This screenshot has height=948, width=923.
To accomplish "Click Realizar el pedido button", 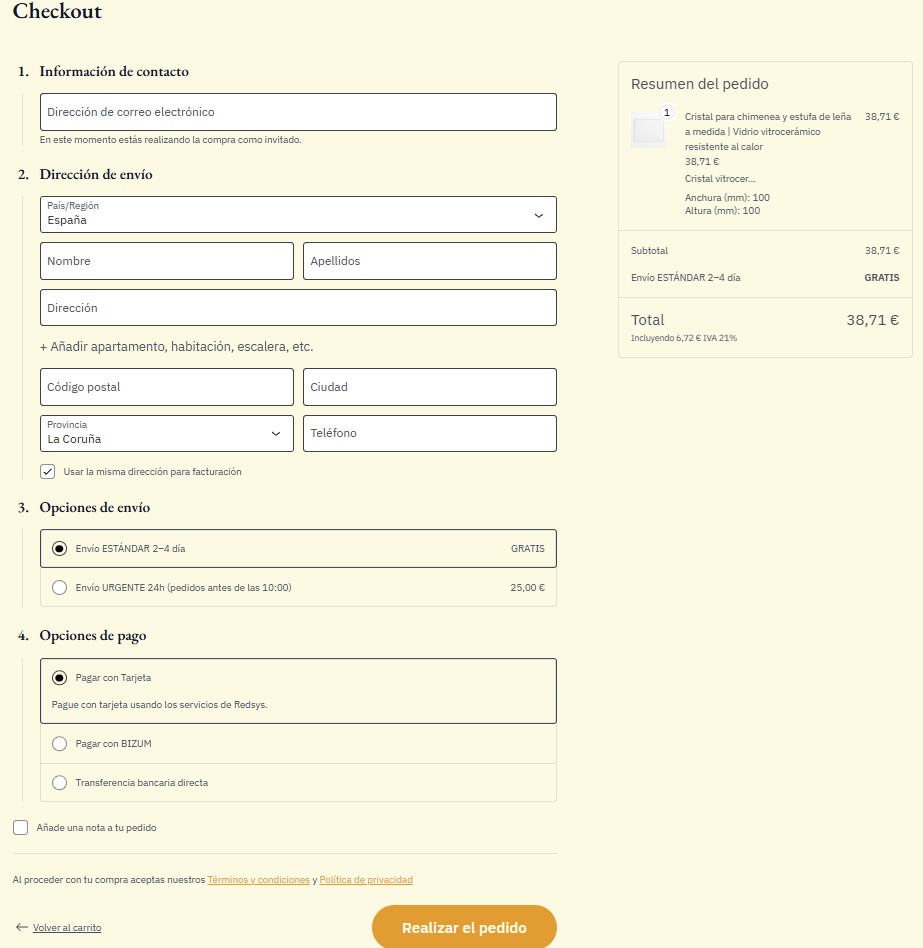I will tap(464, 928).
